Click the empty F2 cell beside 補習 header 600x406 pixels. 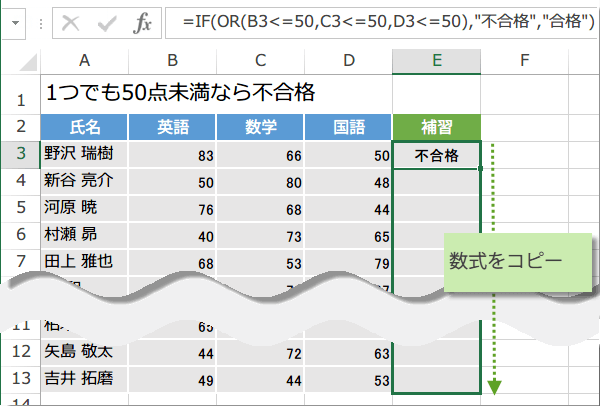tap(525, 127)
